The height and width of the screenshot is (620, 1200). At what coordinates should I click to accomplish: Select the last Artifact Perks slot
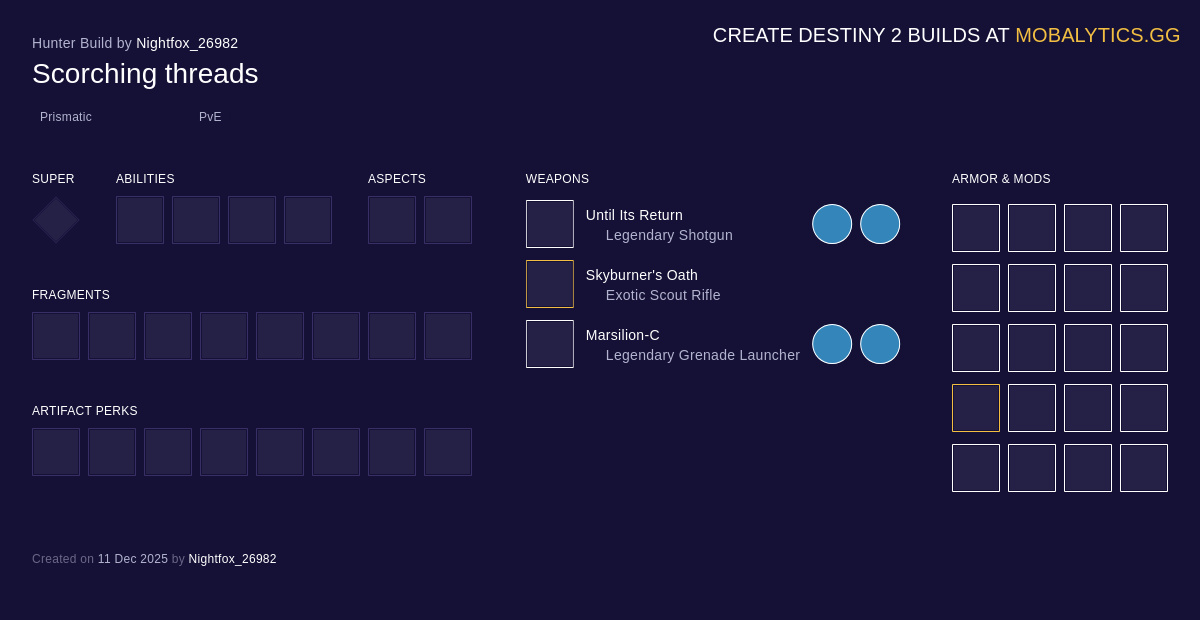tap(448, 452)
